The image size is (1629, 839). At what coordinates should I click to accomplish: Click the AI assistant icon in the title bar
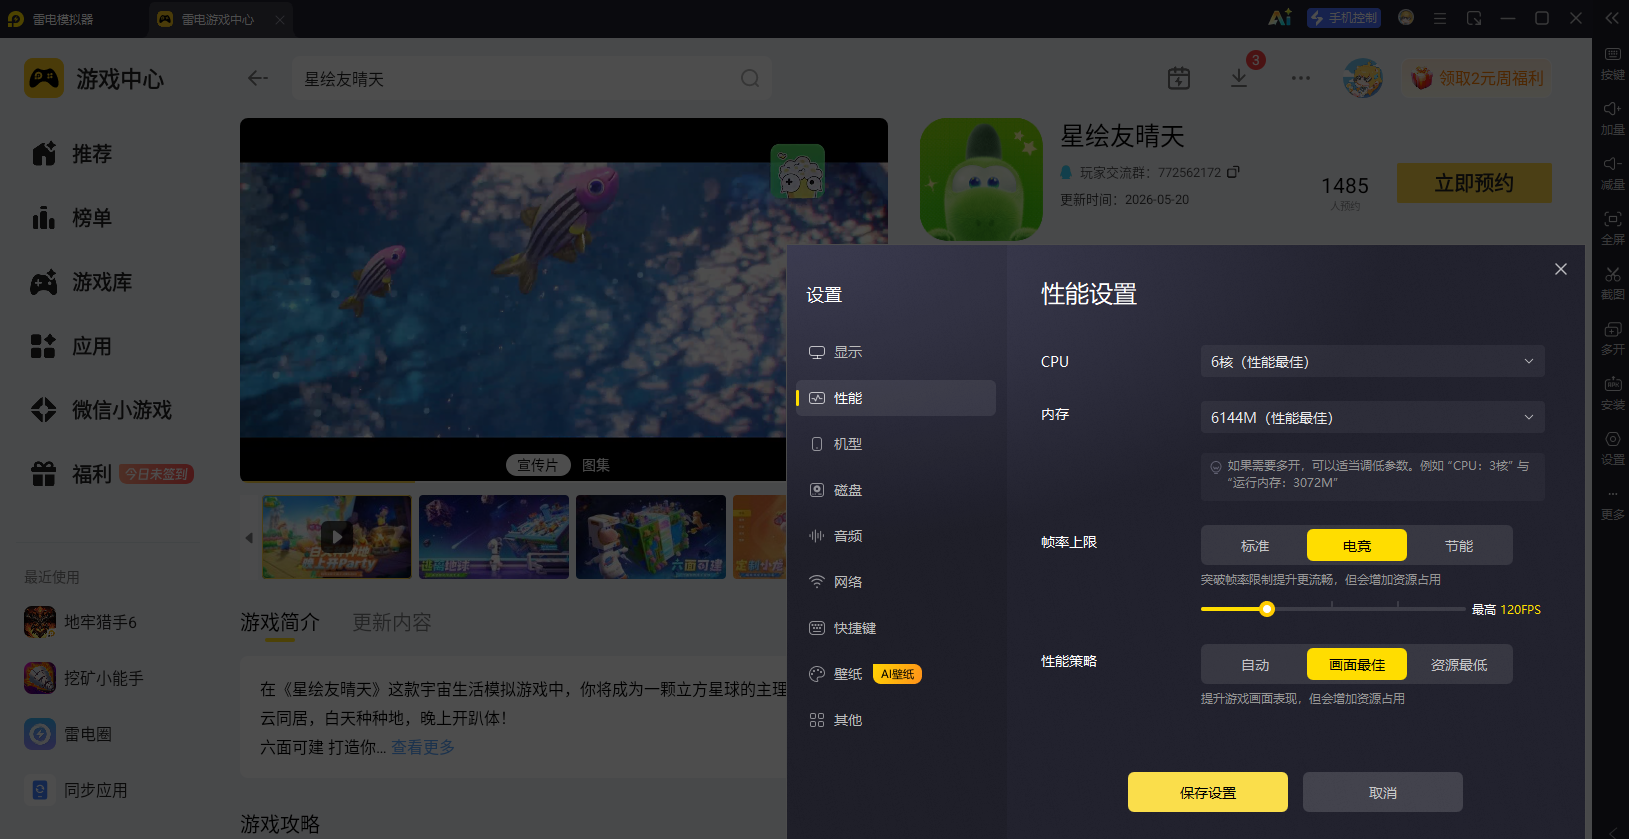pyautogui.click(x=1279, y=18)
